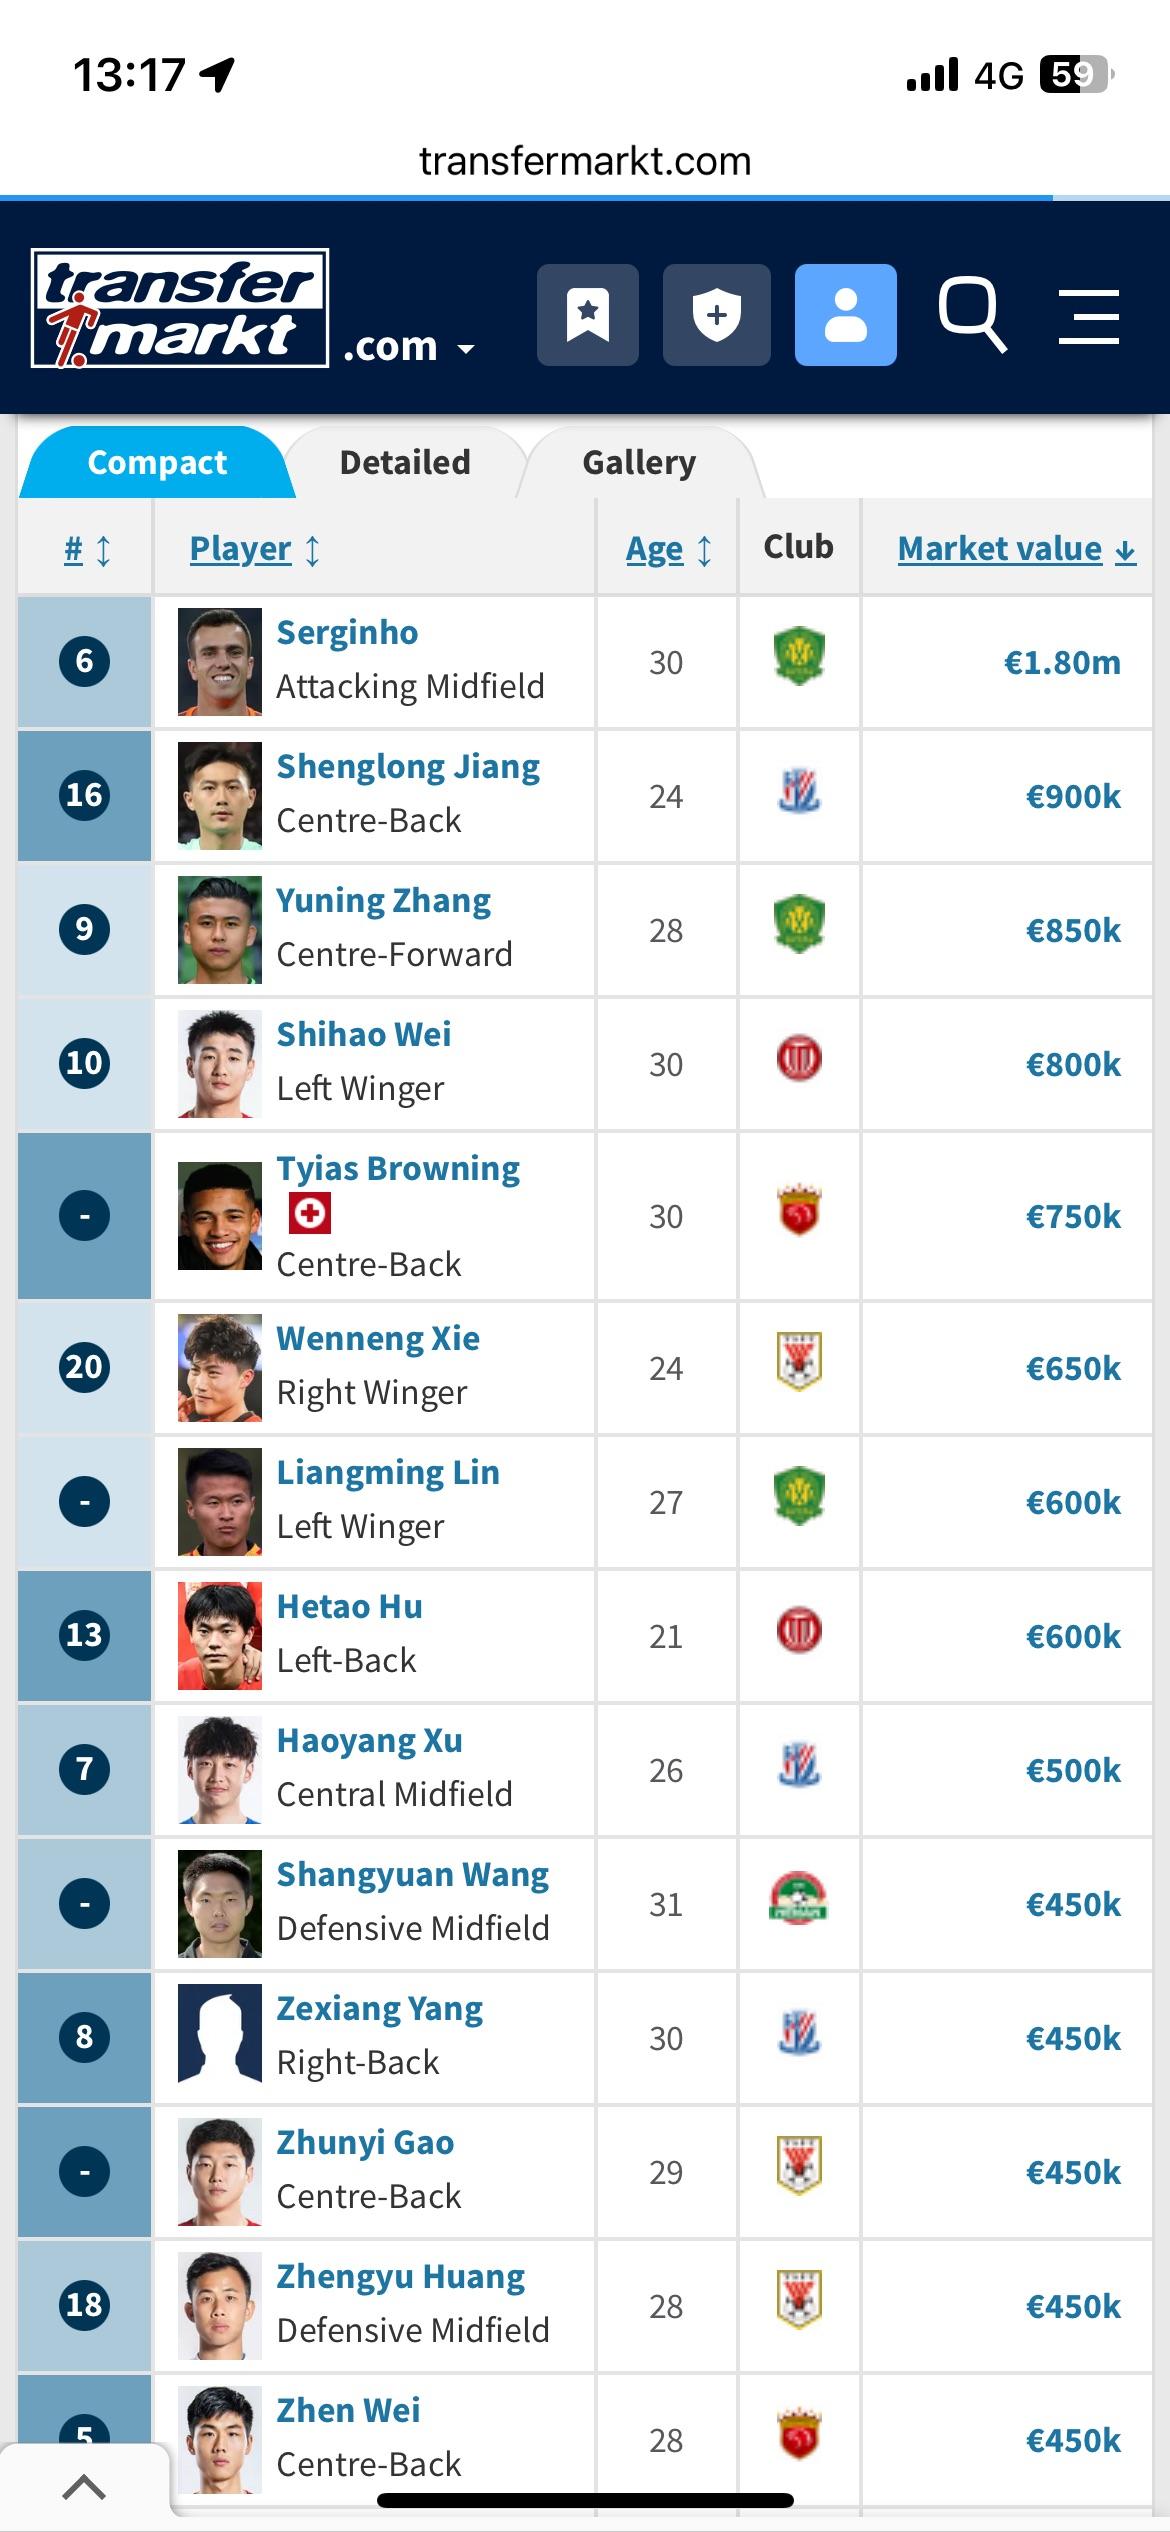
Task: Tap Tyias Browning's Swiss injury cross icon
Action: click(x=309, y=1214)
